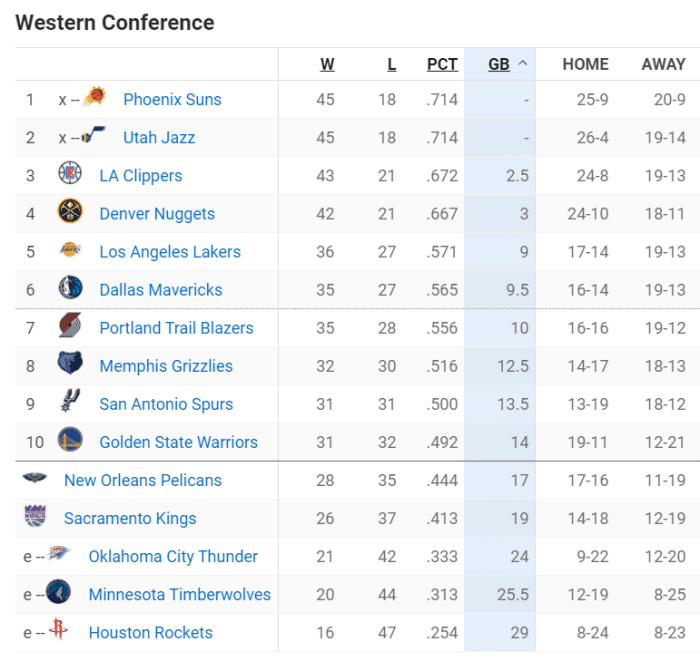The width and height of the screenshot is (700, 661).
Task: Click the HOME column header
Action: coord(585,64)
